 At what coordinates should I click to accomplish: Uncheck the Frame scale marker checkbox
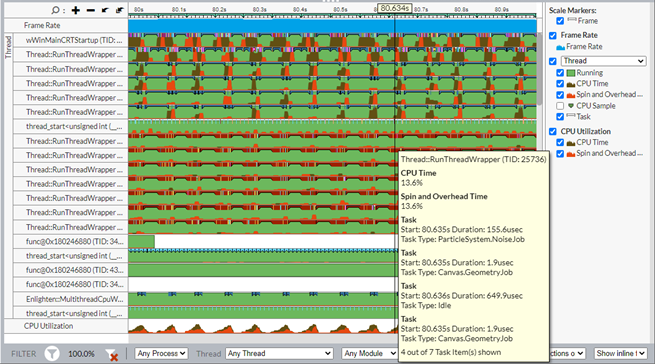560,21
